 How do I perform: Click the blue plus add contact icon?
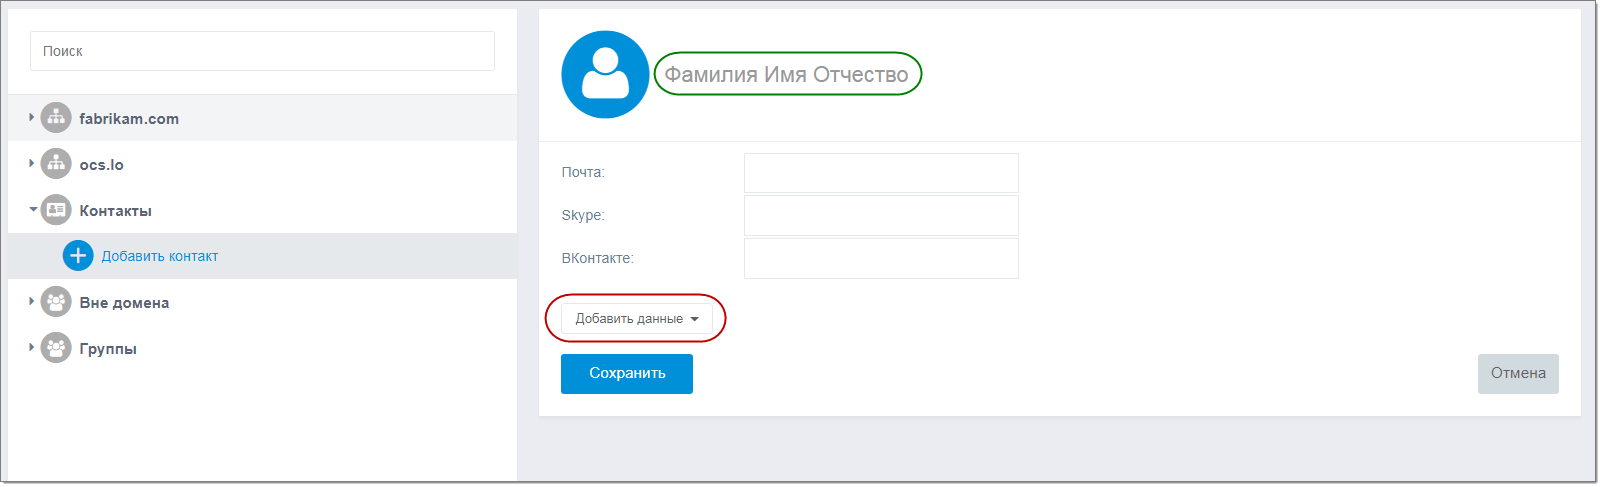pyautogui.click(x=78, y=256)
